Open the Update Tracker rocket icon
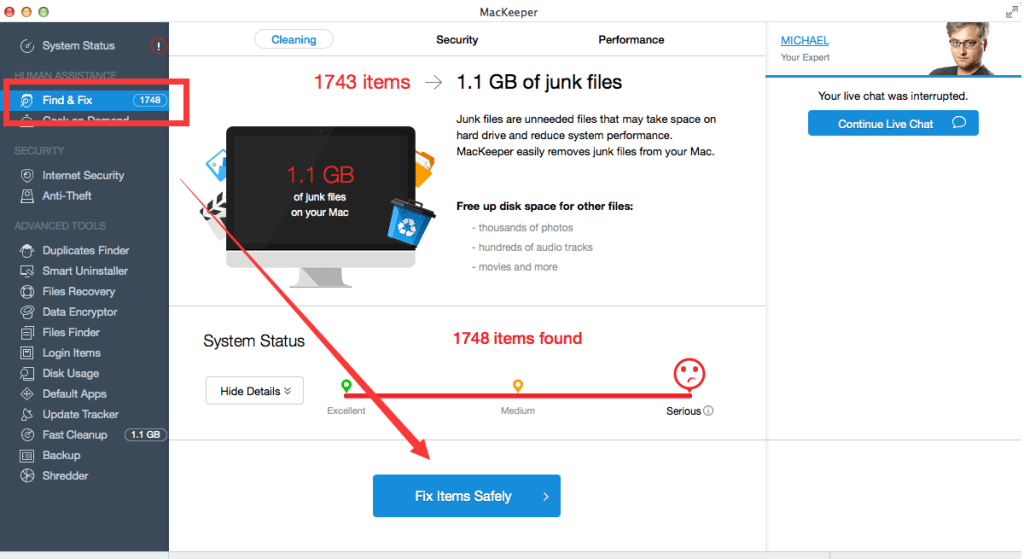The width and height of the screenshot is (1024, 559). click(x=27, y=414)
